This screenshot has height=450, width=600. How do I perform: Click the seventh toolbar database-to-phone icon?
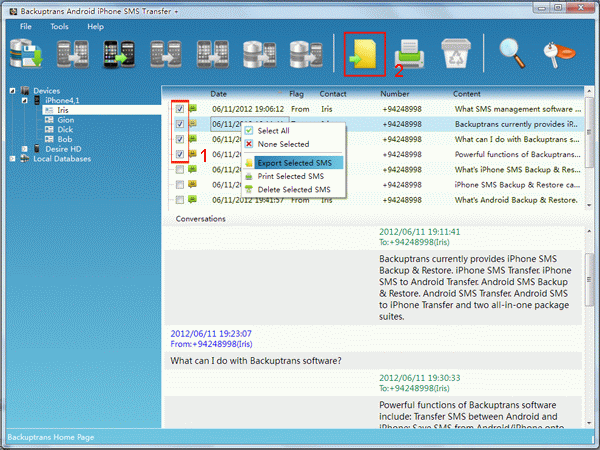pos(306,54)
